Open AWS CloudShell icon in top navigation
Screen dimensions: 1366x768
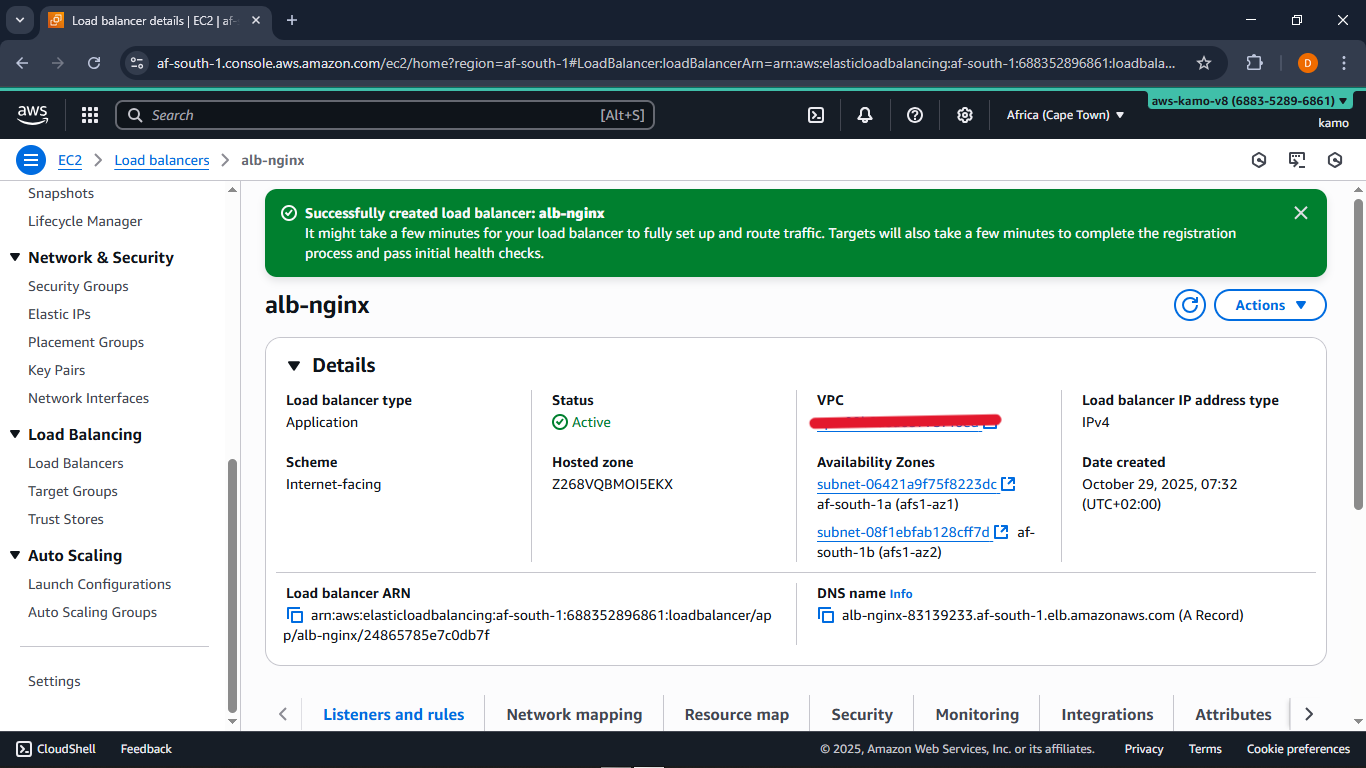pyautogui.click(x=816, y=115)
